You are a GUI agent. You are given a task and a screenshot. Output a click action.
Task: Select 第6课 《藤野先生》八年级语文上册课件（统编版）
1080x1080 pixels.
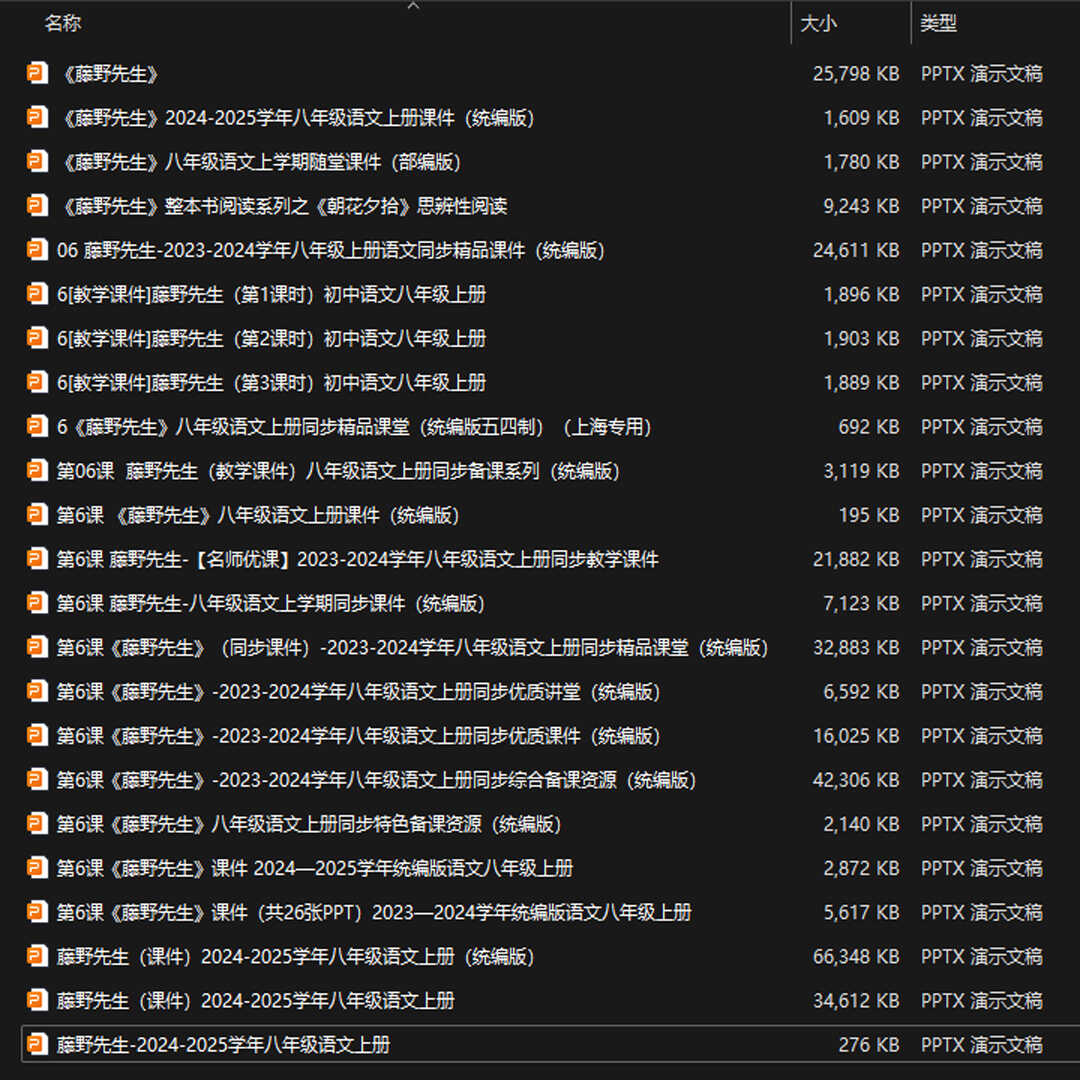[260, 515]
